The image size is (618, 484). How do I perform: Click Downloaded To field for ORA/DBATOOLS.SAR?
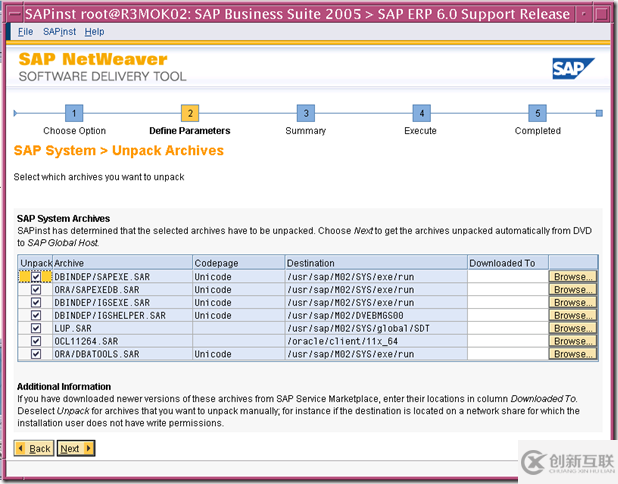coord(508,354)
